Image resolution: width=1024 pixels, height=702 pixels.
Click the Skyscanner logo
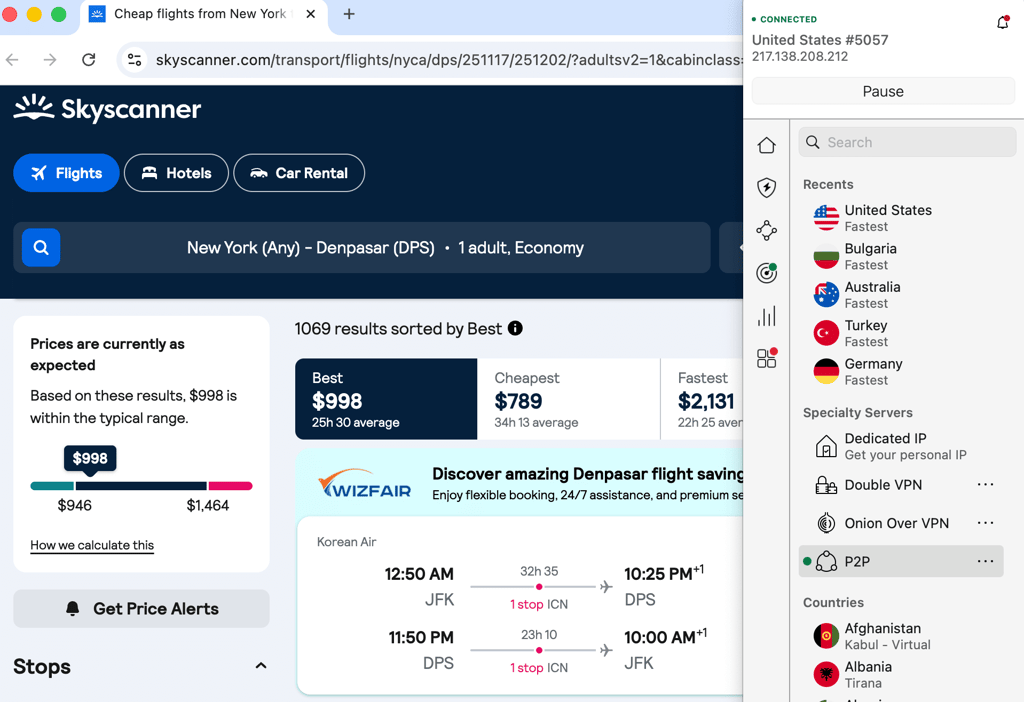pos(107,109)
